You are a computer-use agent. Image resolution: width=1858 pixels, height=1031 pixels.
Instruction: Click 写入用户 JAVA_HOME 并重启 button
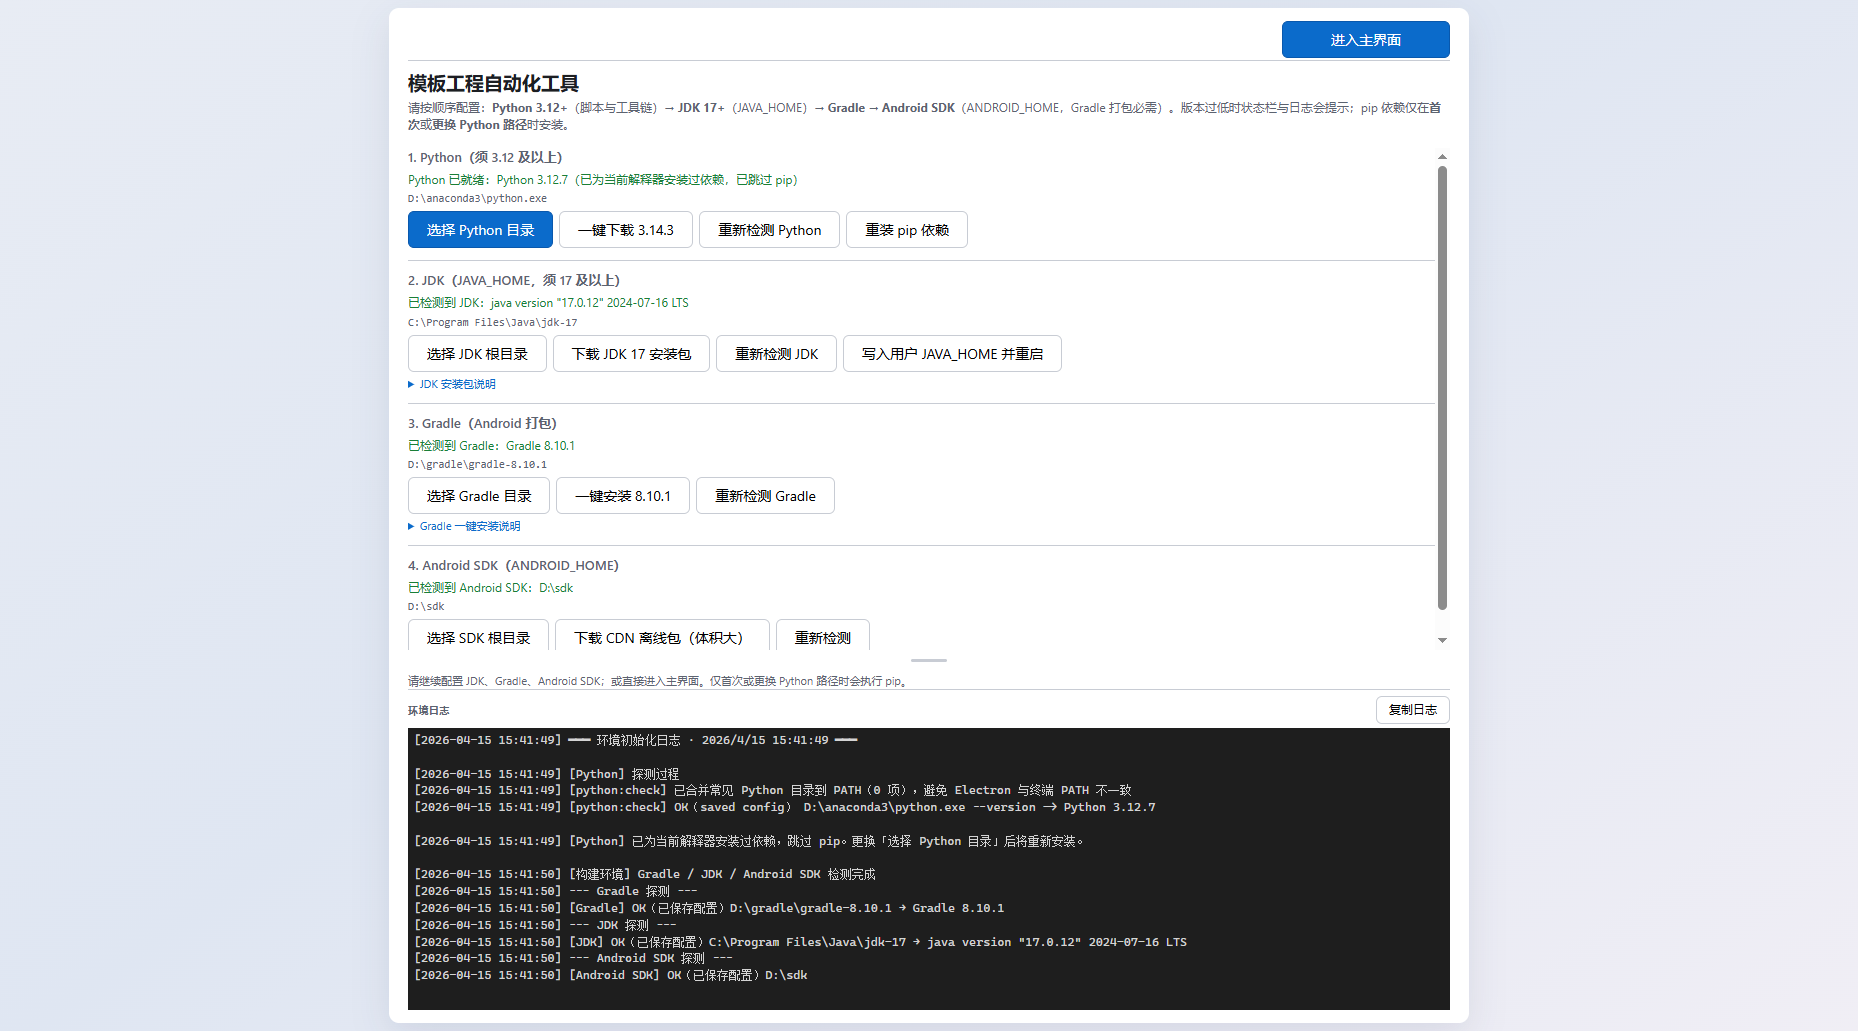click(952, 354)
